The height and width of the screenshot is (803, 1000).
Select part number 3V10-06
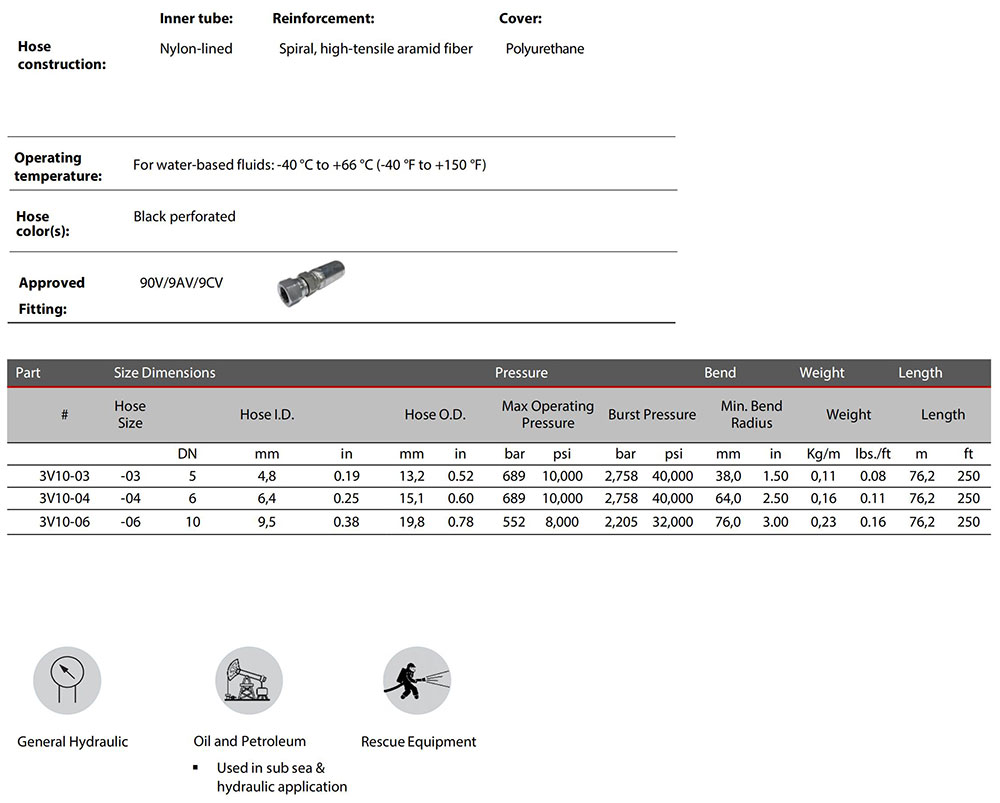pos(64,521)
